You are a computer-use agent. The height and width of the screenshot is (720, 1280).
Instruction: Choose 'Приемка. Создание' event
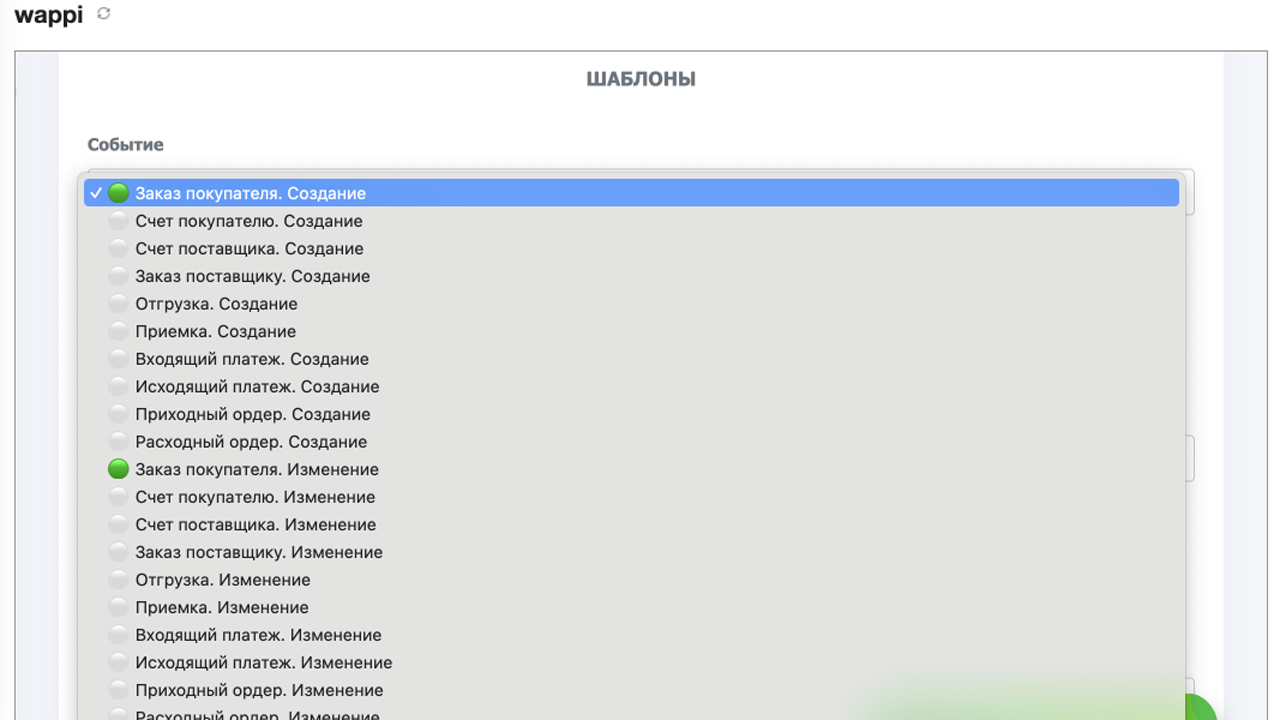point(215,332)
